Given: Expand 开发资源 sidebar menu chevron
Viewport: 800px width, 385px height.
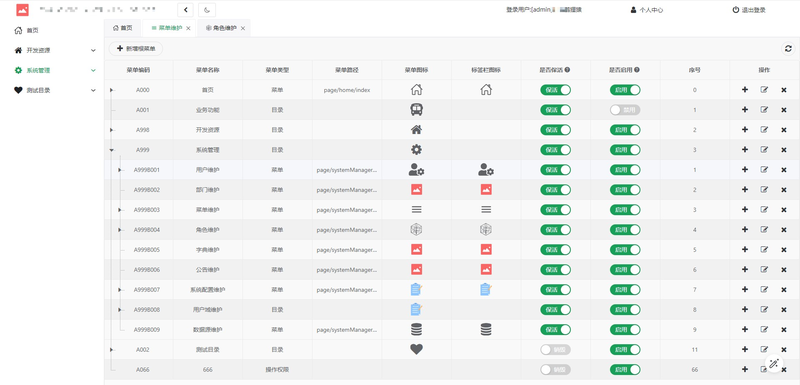Looking at the screenshot, I should coord(93,50).
